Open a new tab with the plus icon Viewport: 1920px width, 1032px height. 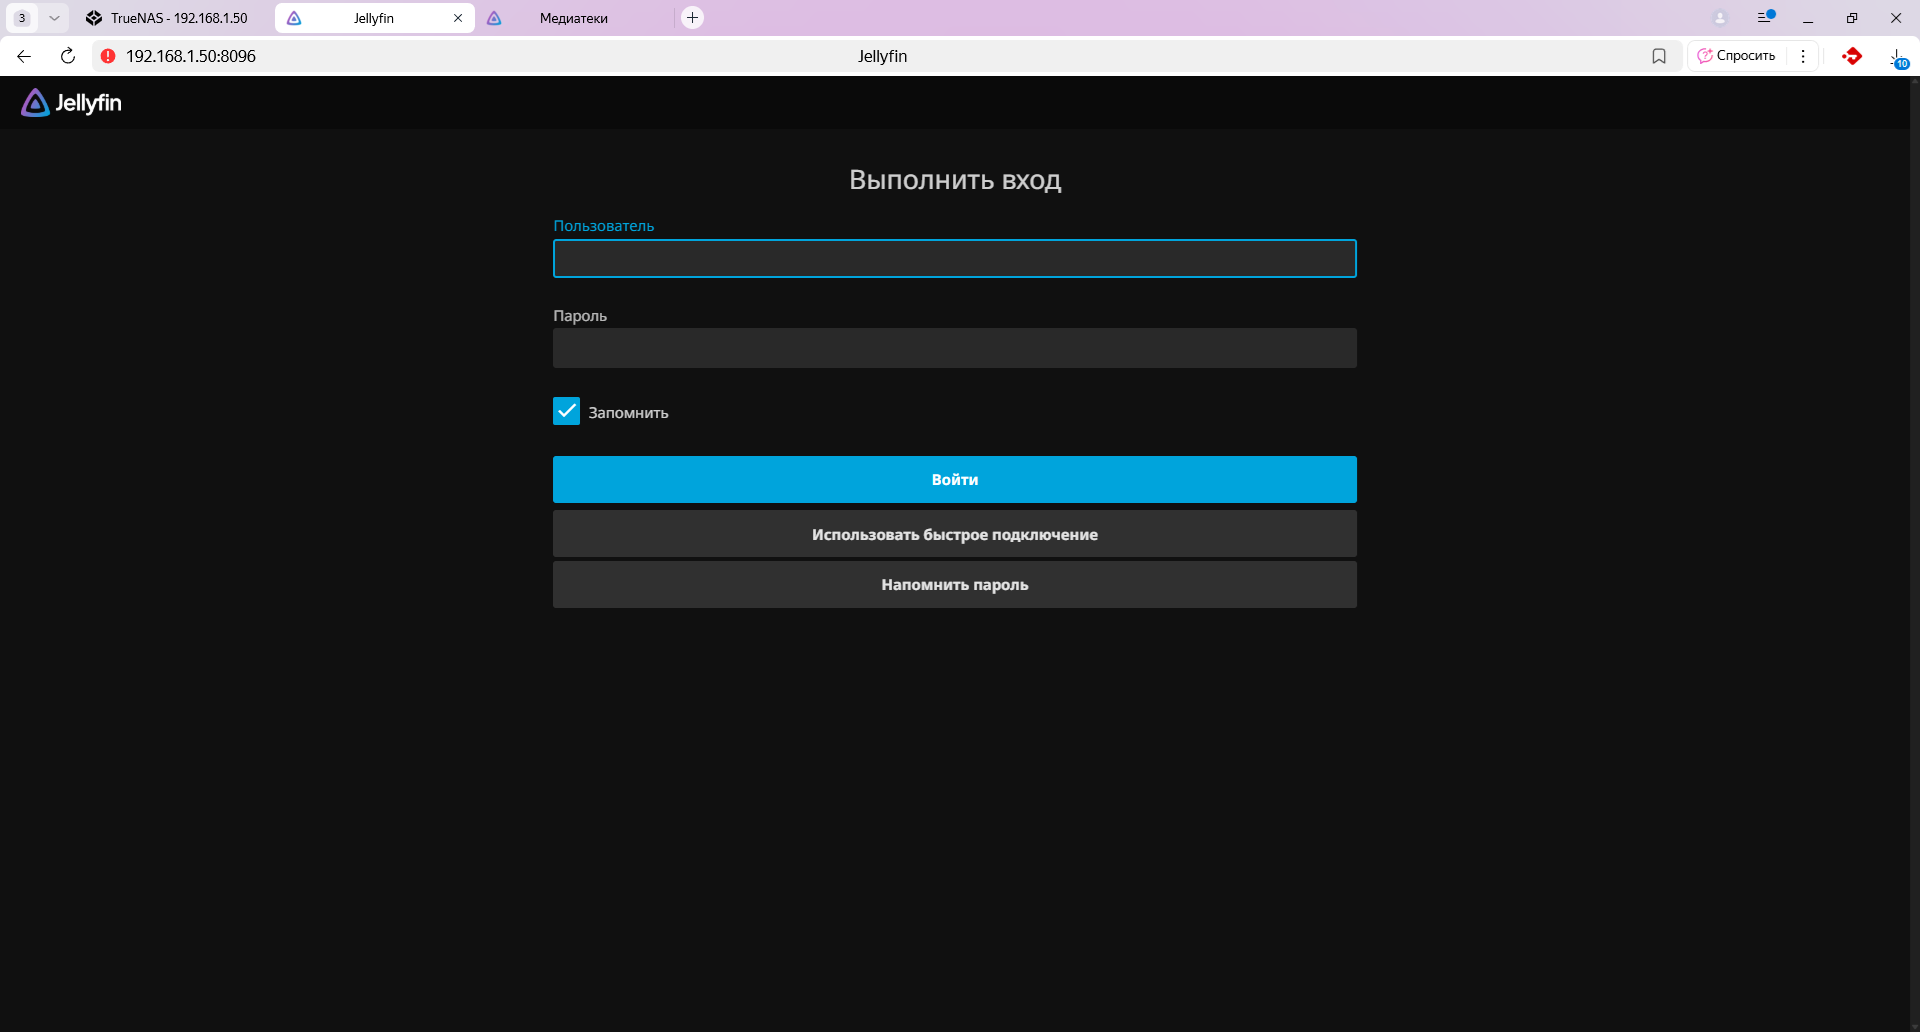tap(692, 18)
